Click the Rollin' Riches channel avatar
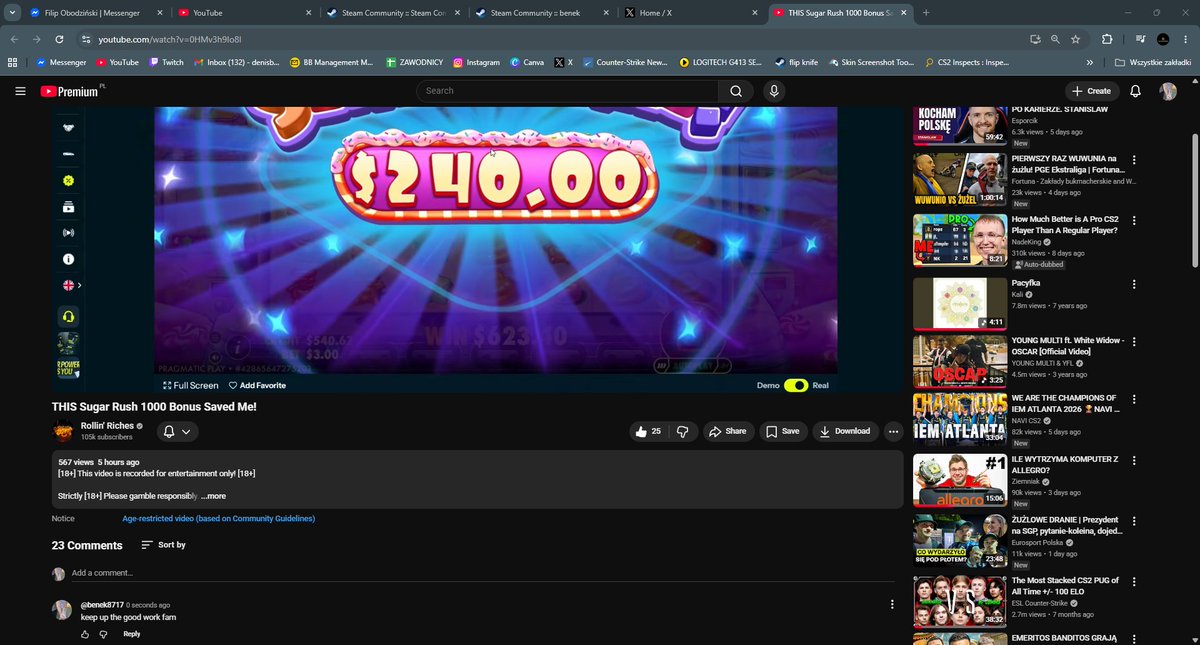The width and height of the screenshot is (1200, 645). click(62, 431)
